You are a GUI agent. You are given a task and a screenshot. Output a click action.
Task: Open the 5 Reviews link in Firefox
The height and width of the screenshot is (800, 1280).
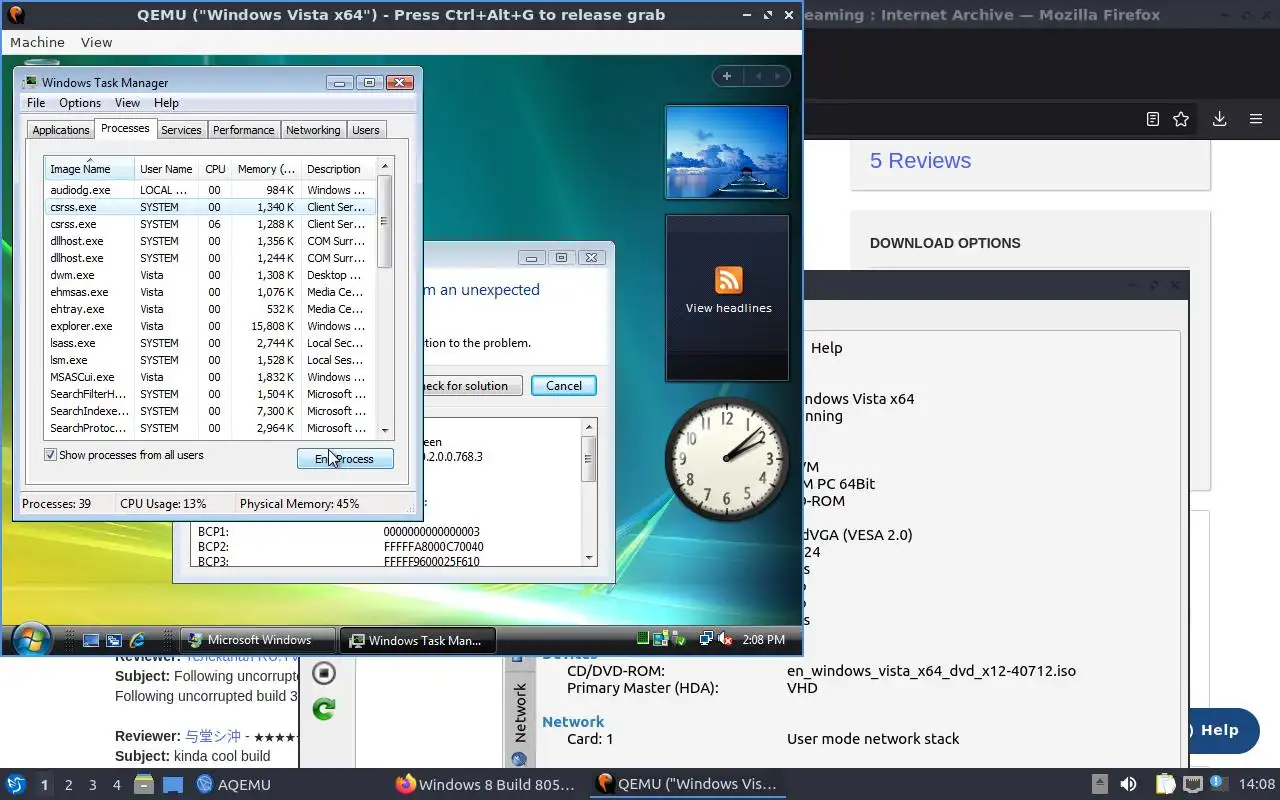click(920, 161)
